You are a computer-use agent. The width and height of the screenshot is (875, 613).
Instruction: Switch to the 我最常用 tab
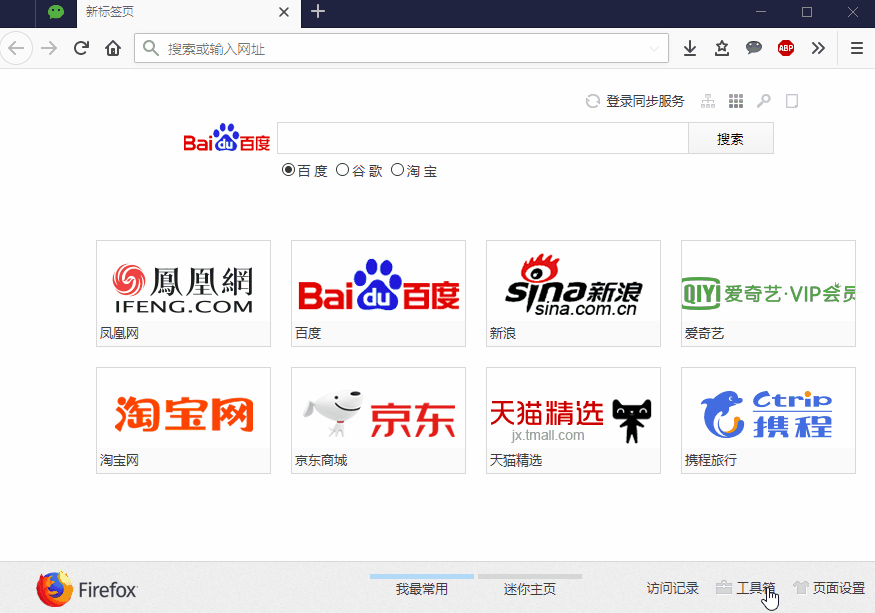click(x=422, y=588)
